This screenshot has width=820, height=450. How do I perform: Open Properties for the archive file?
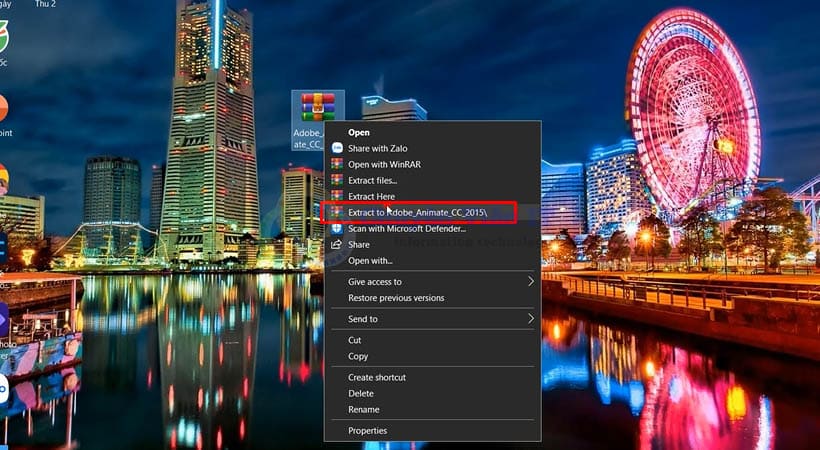[367, 430]
